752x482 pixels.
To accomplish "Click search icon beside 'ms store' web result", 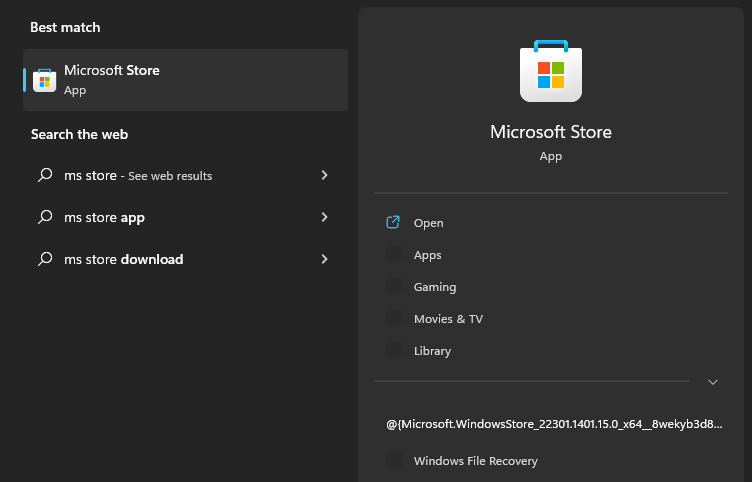I will click(x=45, y=175).
